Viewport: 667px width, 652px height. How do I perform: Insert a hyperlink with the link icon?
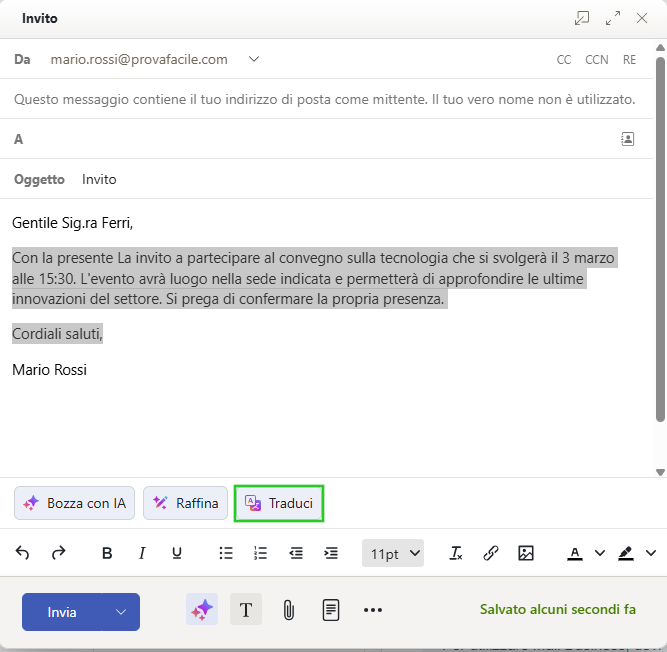(491, 553)
